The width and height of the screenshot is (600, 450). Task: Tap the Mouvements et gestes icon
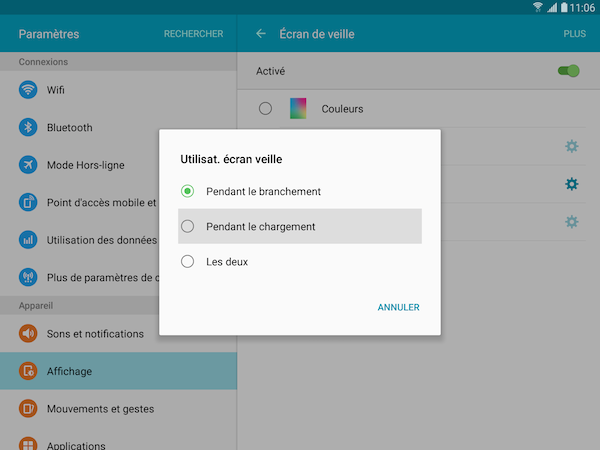tap(28, 409)
